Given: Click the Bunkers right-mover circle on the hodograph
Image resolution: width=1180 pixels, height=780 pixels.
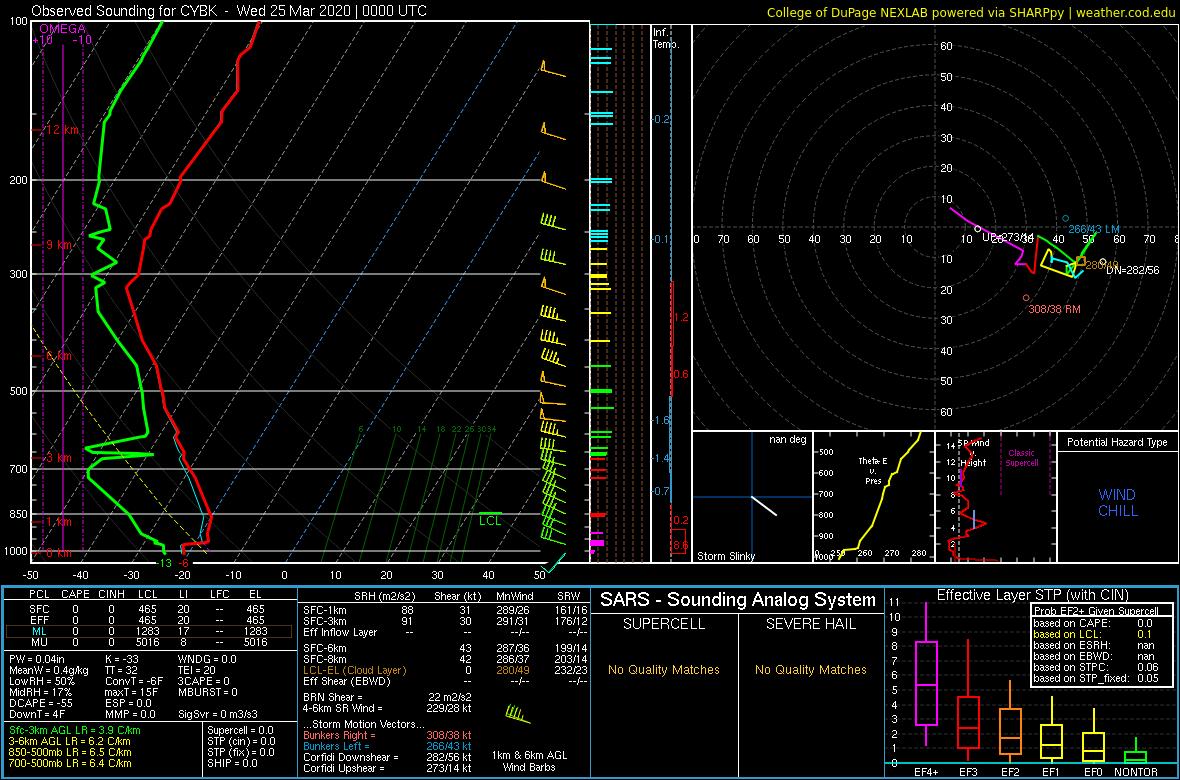Looking at the screenshot, I should (1026, 298).
